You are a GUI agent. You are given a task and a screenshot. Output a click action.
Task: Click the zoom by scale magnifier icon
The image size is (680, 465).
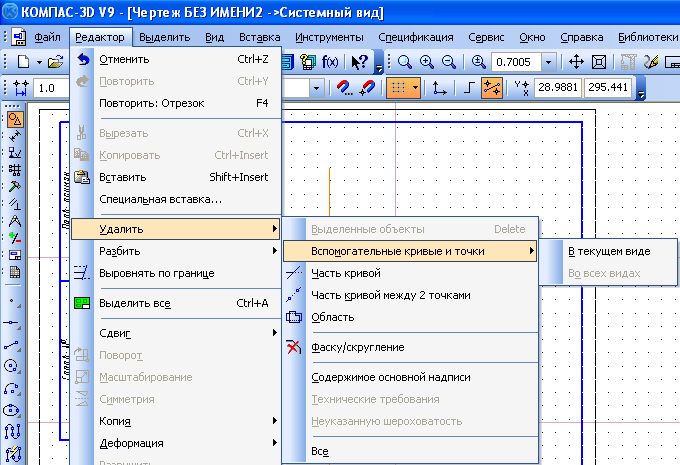478,62
